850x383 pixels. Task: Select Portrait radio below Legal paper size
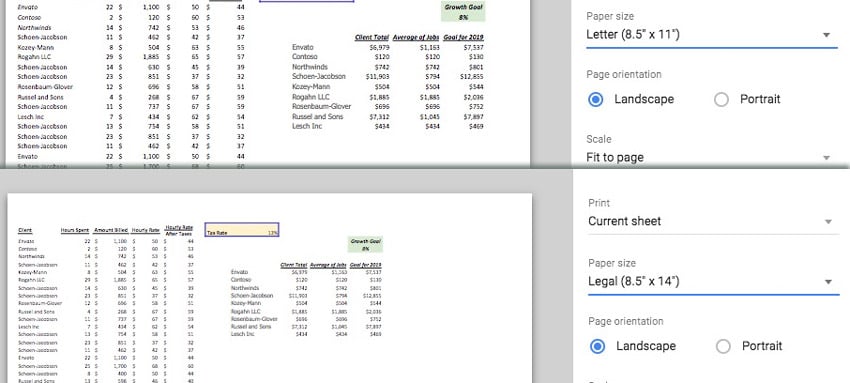pos(723,346)
